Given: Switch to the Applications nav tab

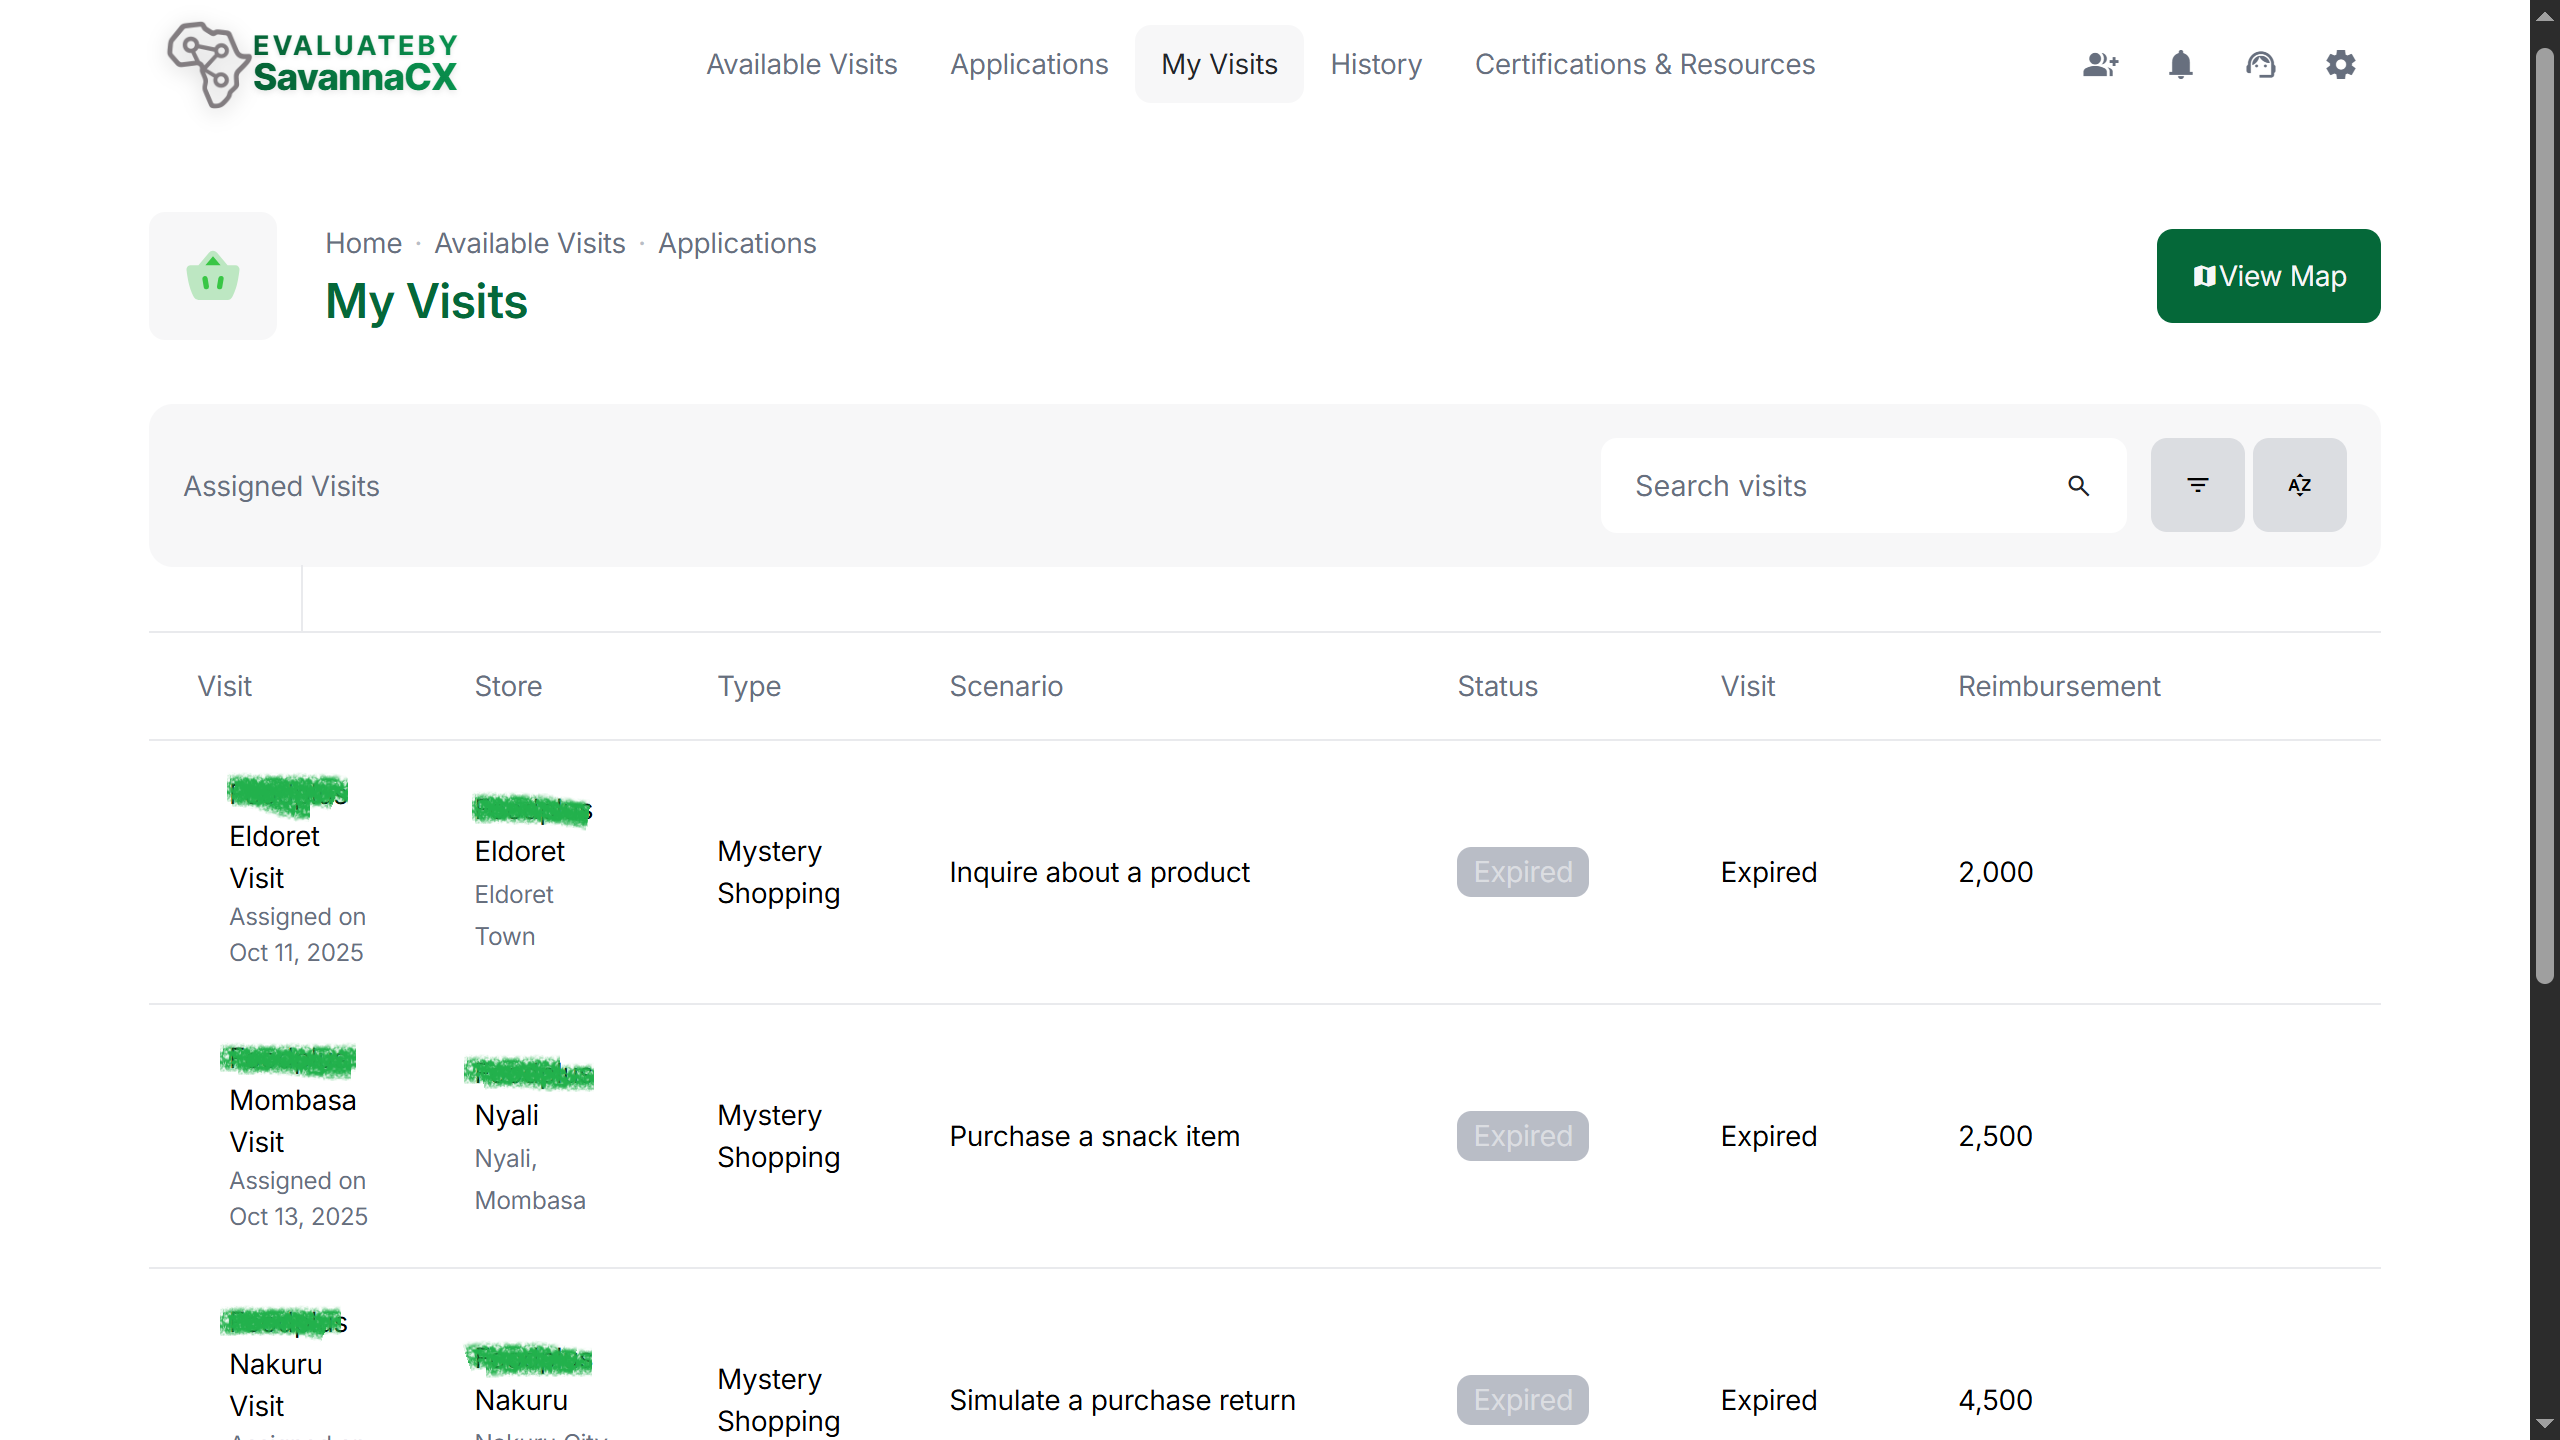Looking at the screenshot, I should point(1029,65).
